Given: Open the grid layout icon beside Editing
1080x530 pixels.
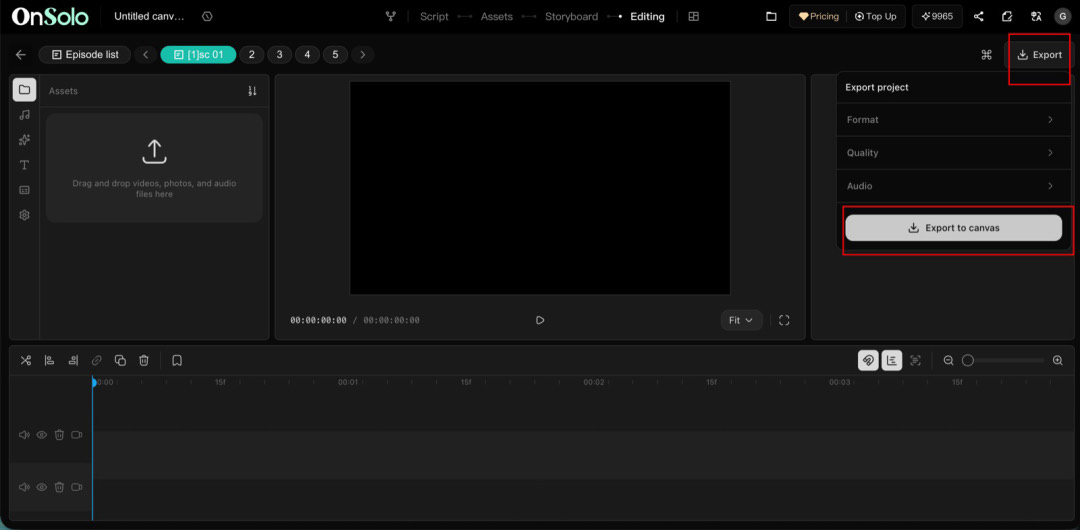Looking at the screenshot, I should [694, 17].
